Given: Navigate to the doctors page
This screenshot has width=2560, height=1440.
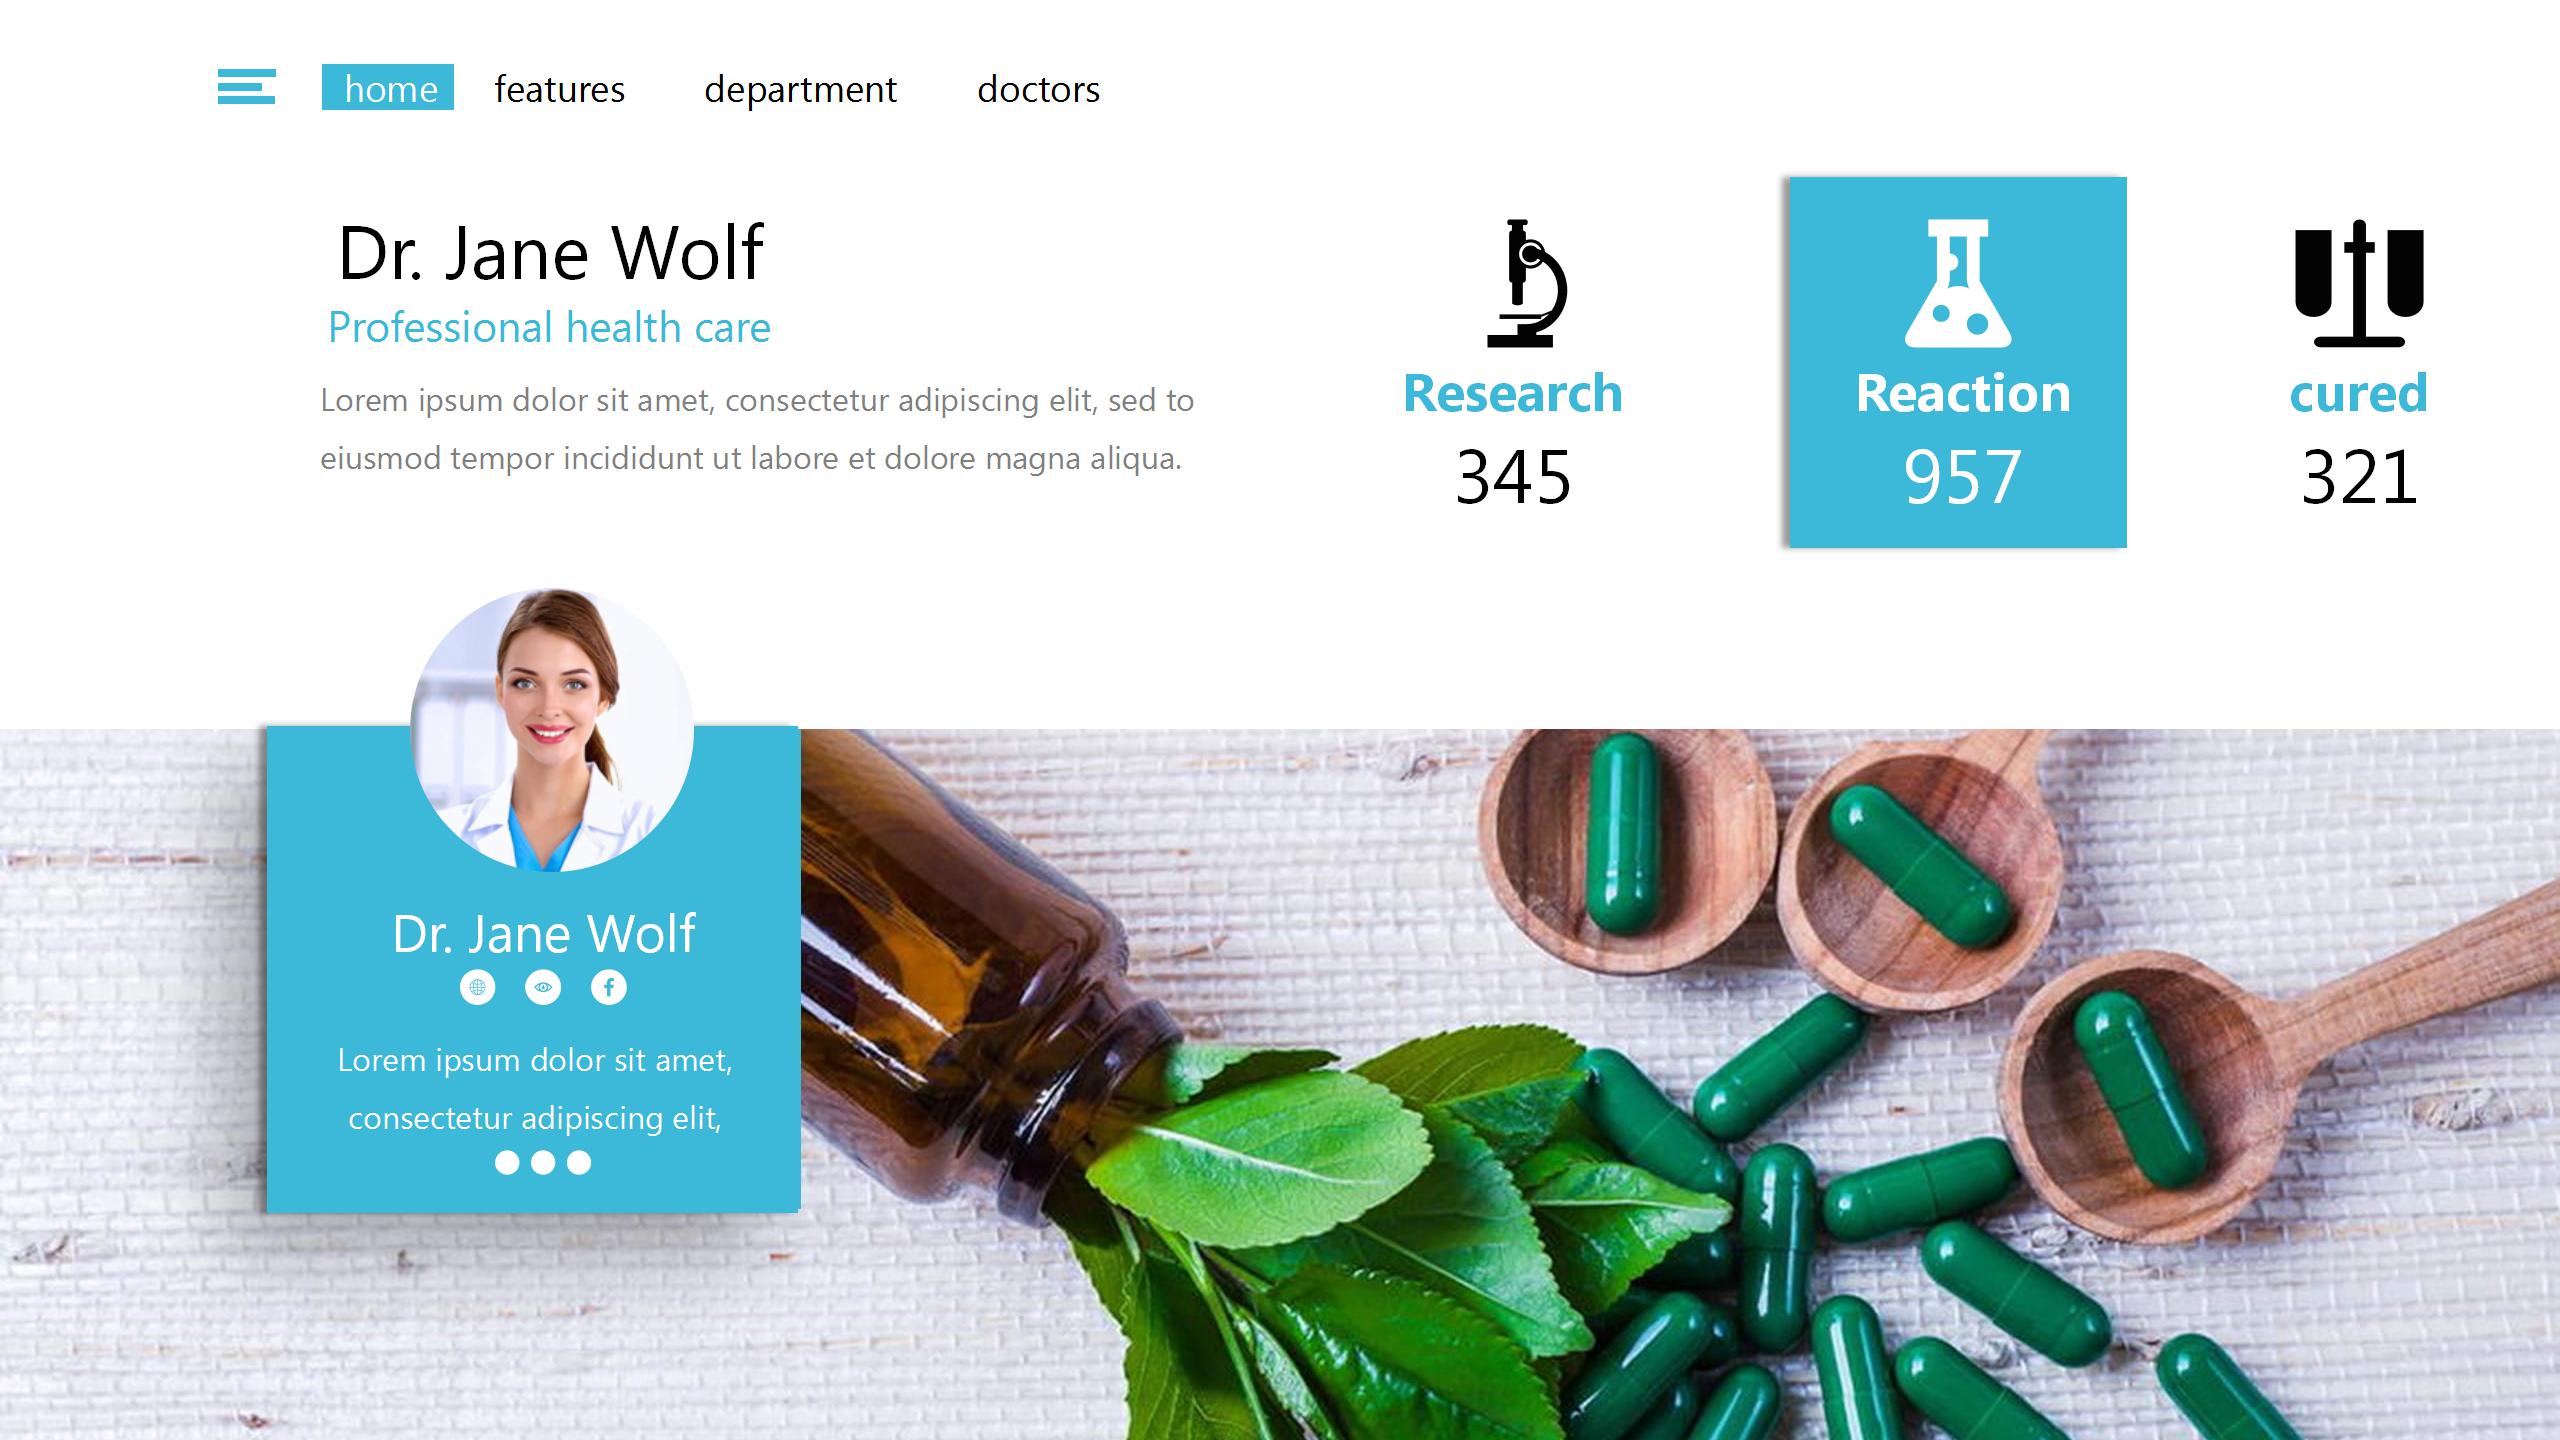Looking at the screenshot, I should tap(1038, 89).
